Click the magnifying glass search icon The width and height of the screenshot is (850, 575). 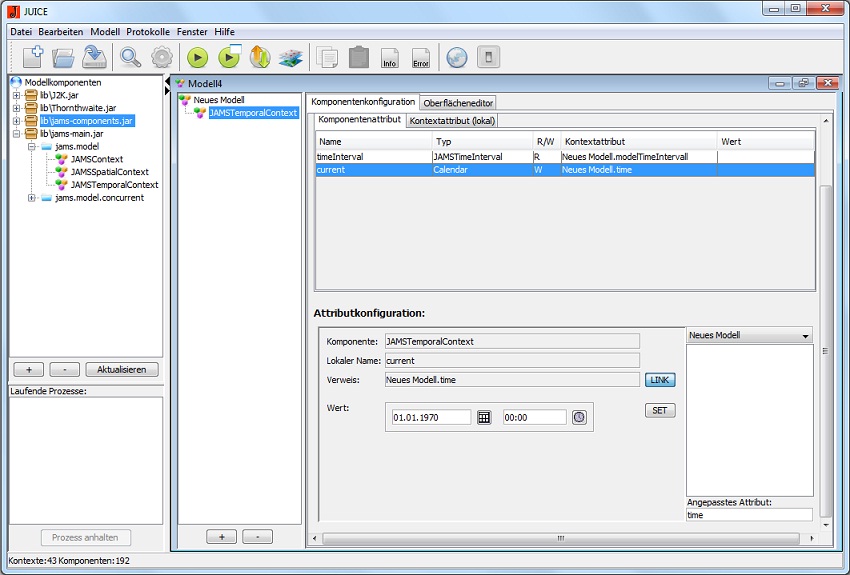131,57
